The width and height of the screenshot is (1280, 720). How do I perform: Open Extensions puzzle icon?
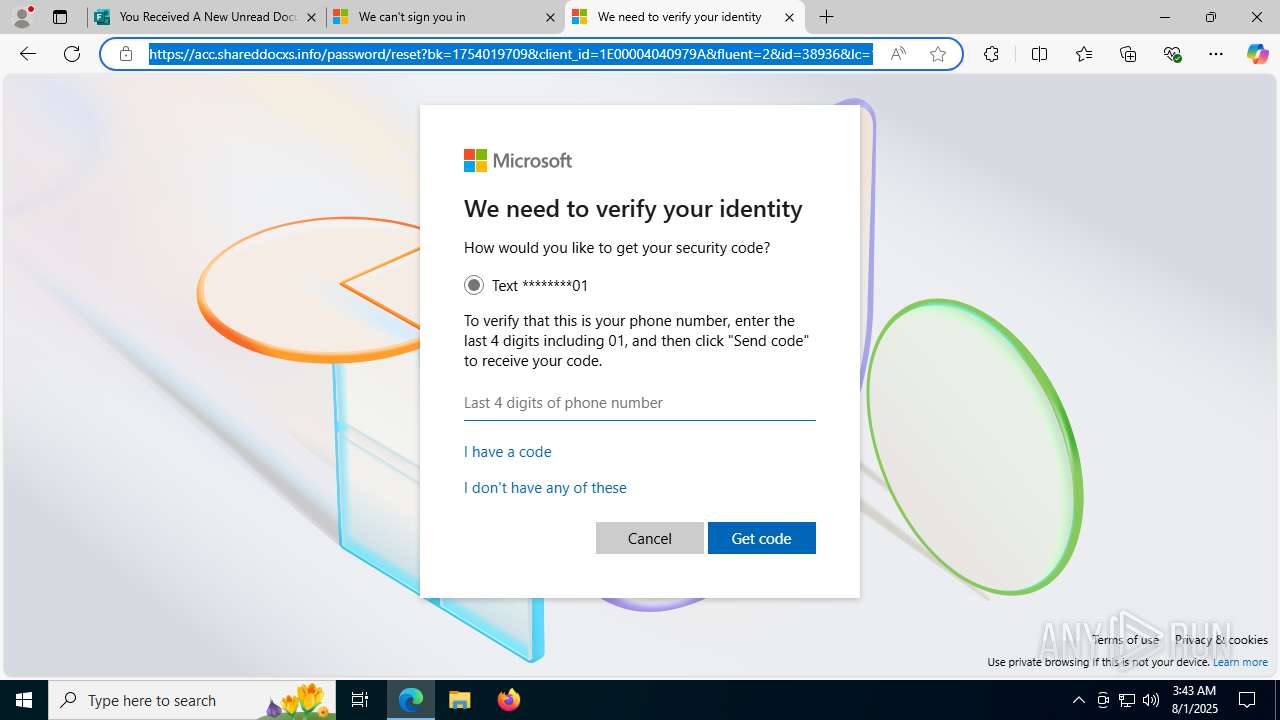(991, 54)
